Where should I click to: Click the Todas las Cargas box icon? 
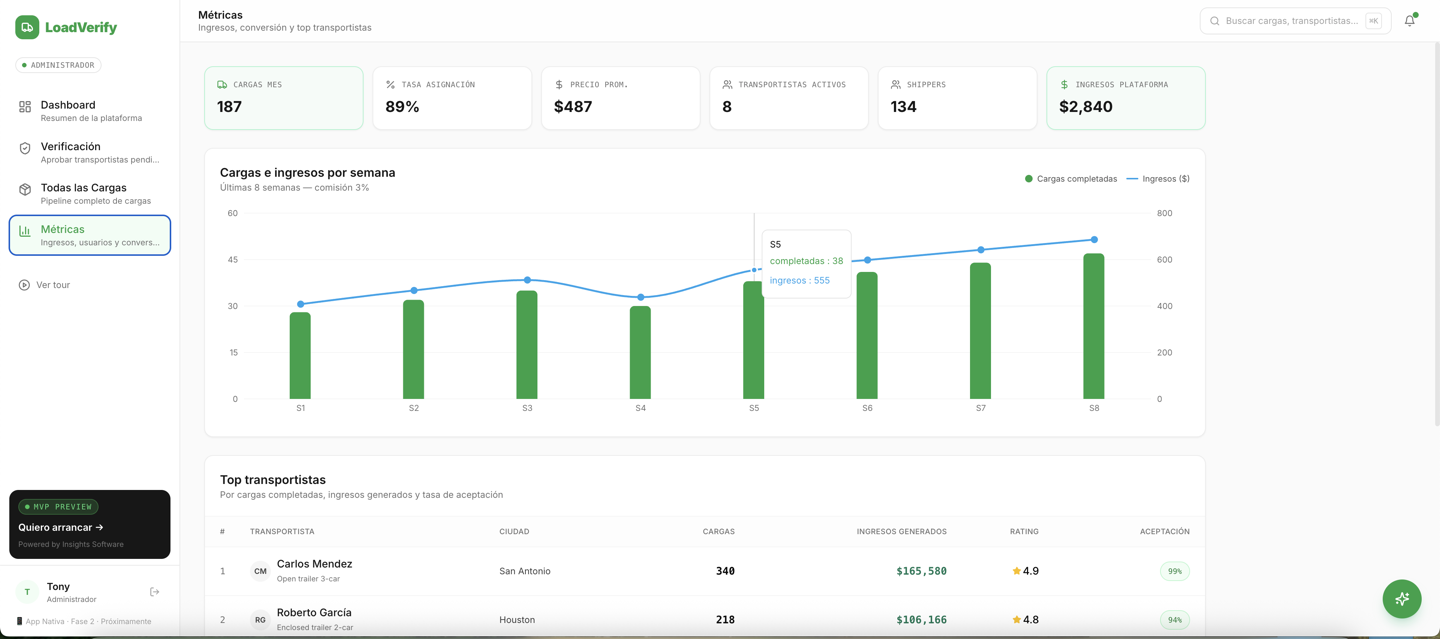[25, 189]
